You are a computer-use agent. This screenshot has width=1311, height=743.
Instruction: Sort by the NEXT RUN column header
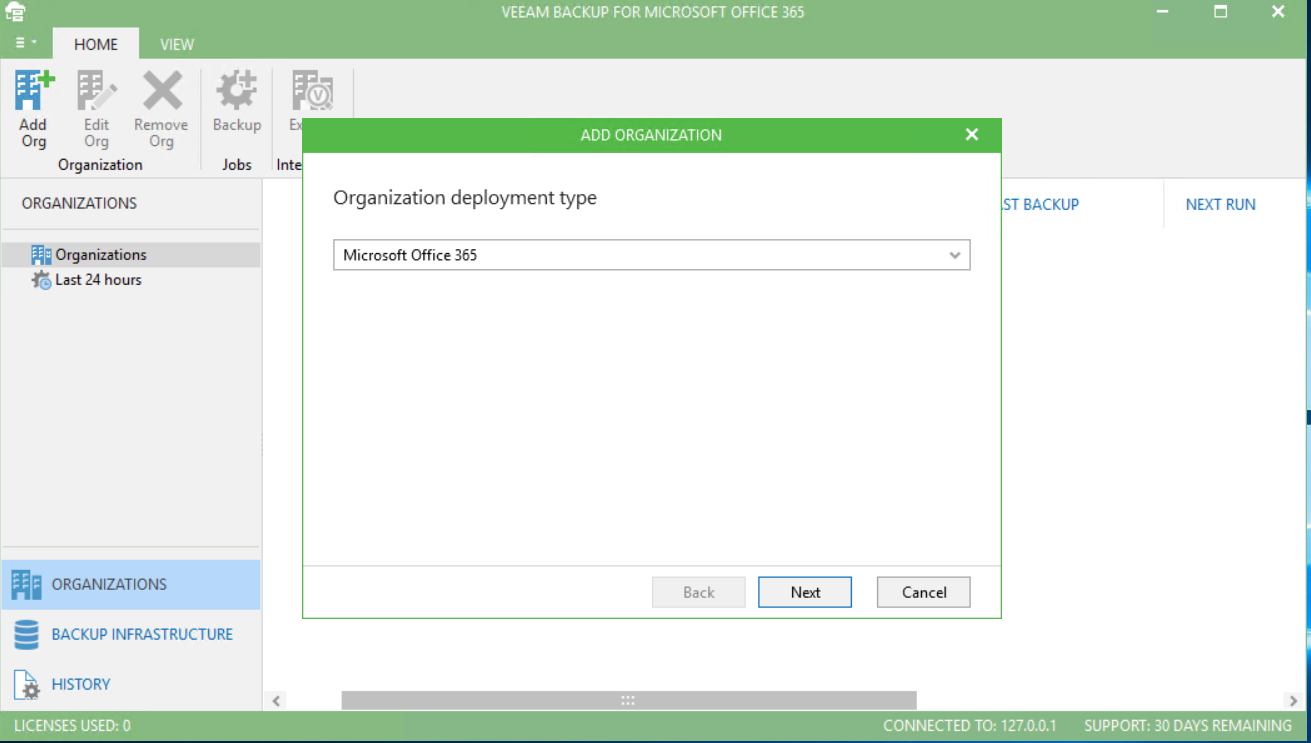pos(1220,204)
